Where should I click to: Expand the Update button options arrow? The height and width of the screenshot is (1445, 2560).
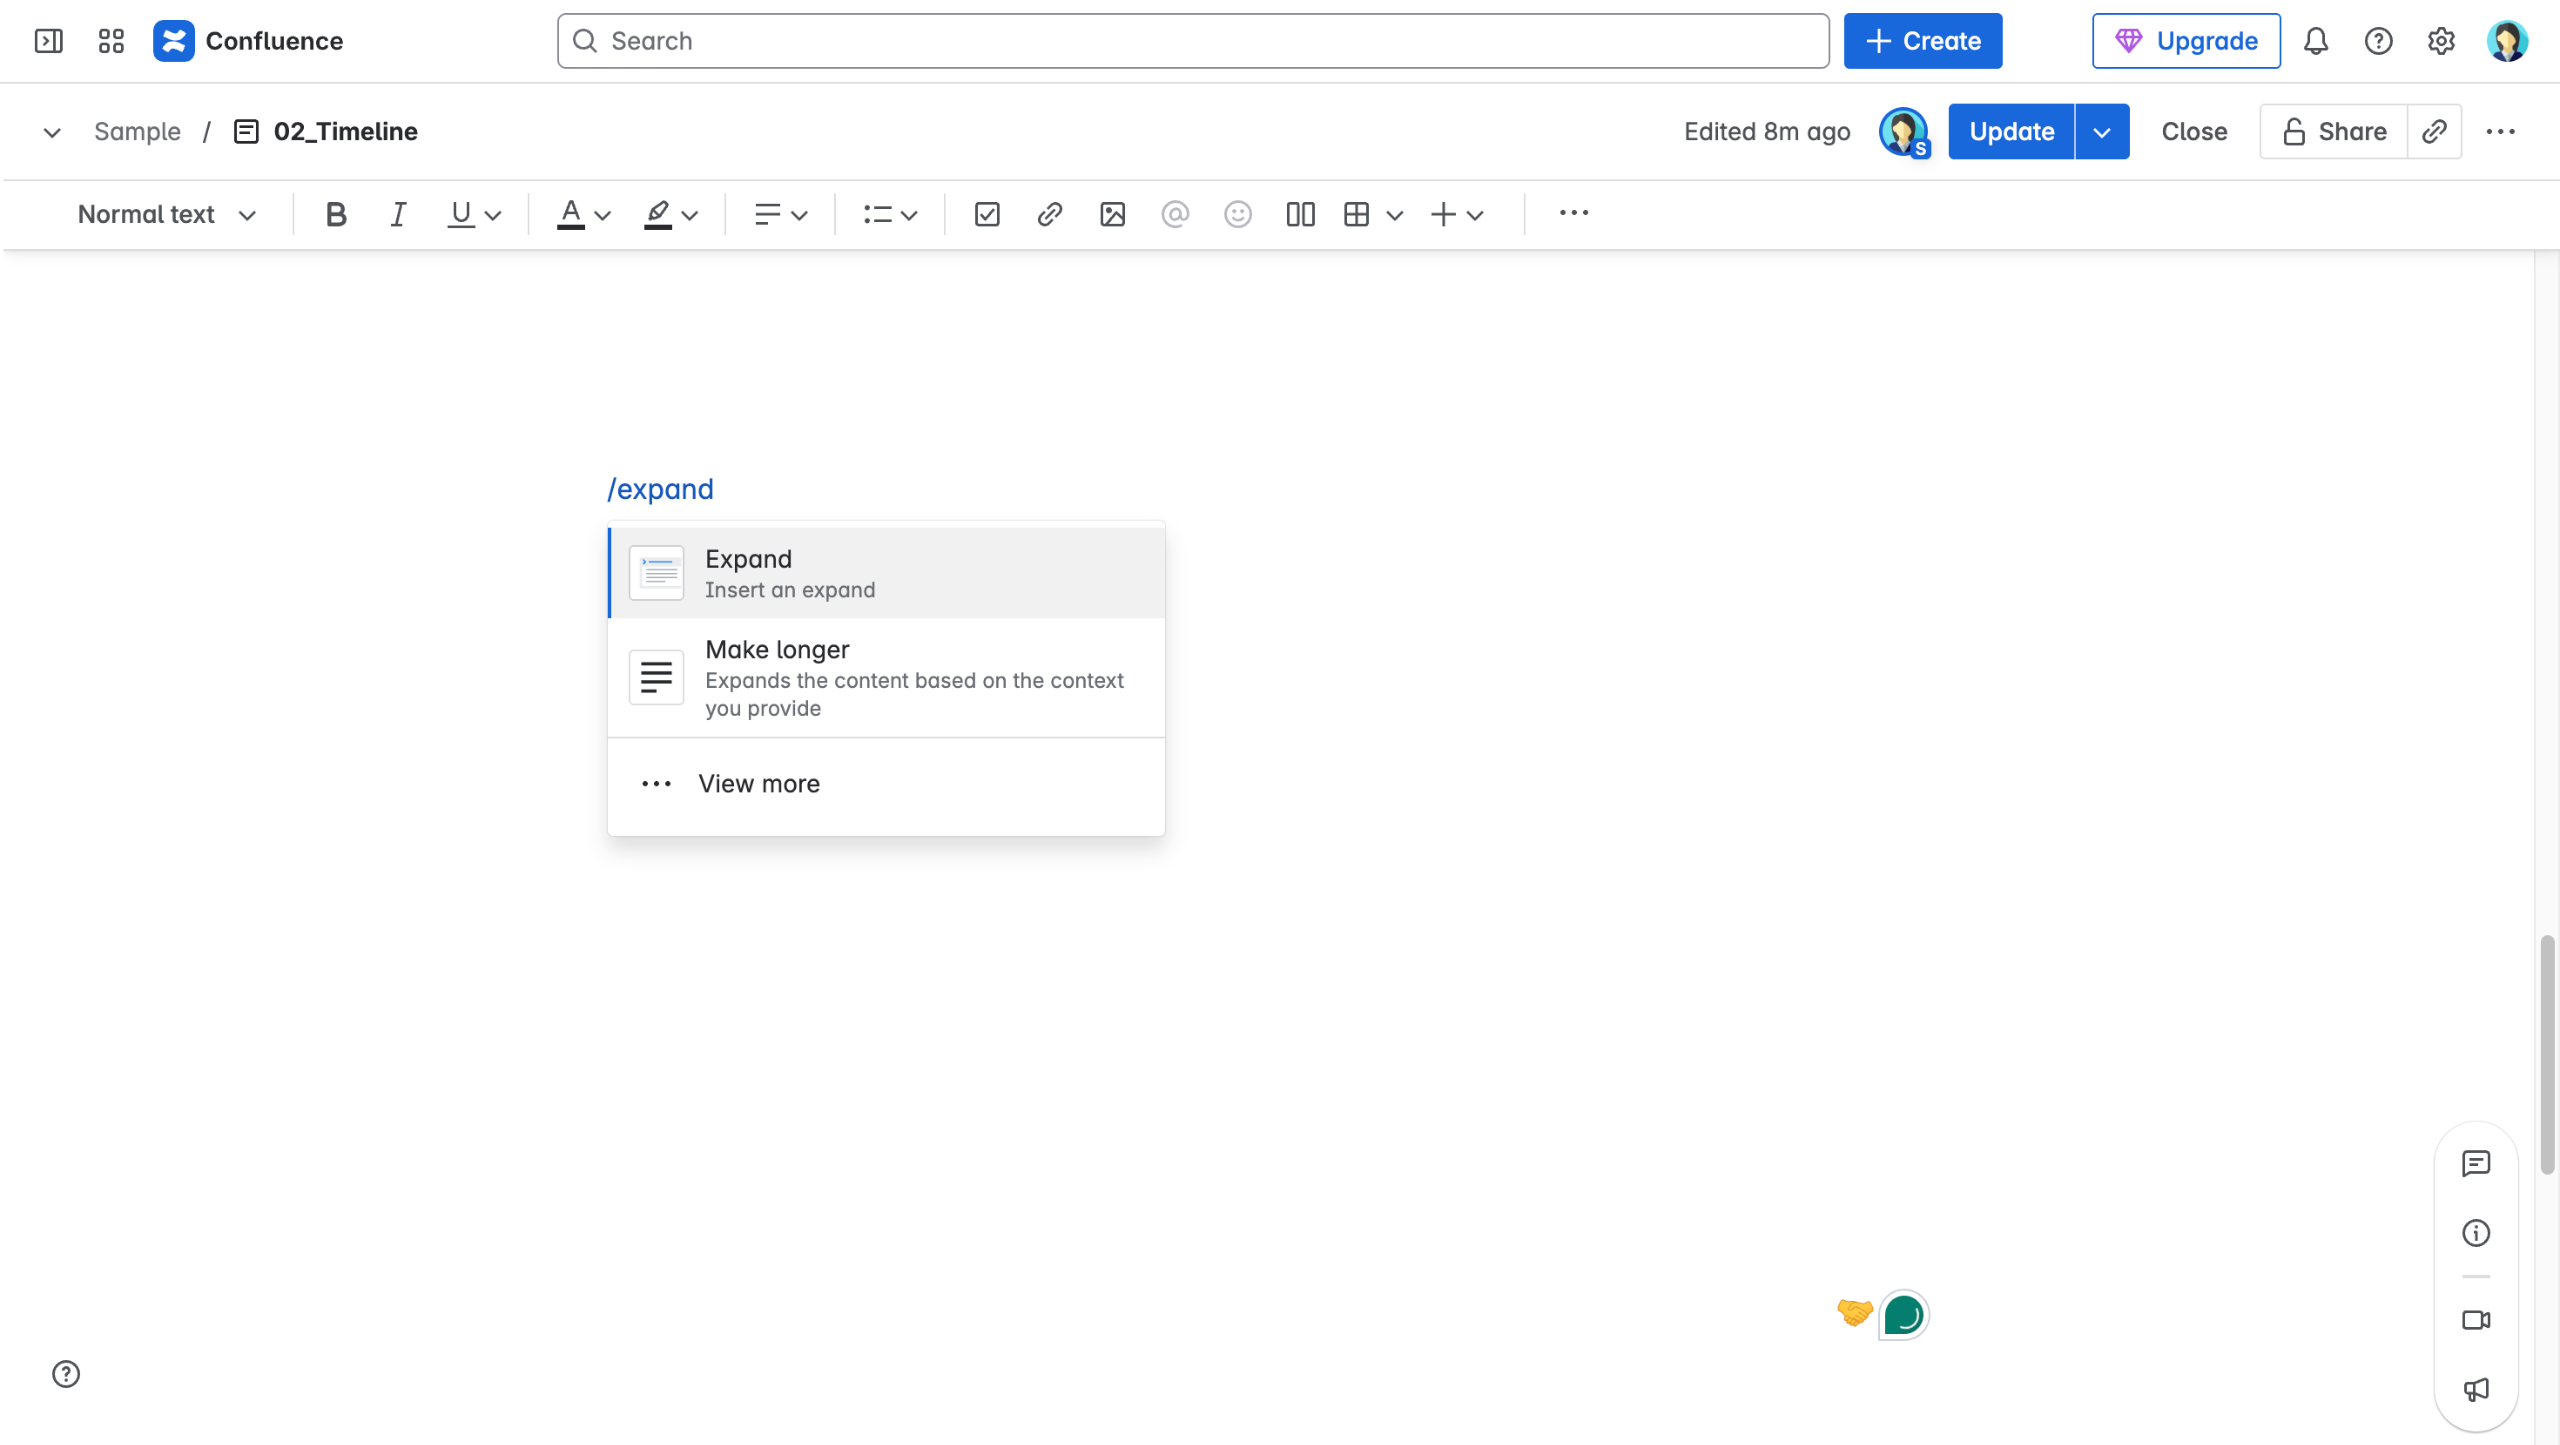click(x=2102, y=131)
